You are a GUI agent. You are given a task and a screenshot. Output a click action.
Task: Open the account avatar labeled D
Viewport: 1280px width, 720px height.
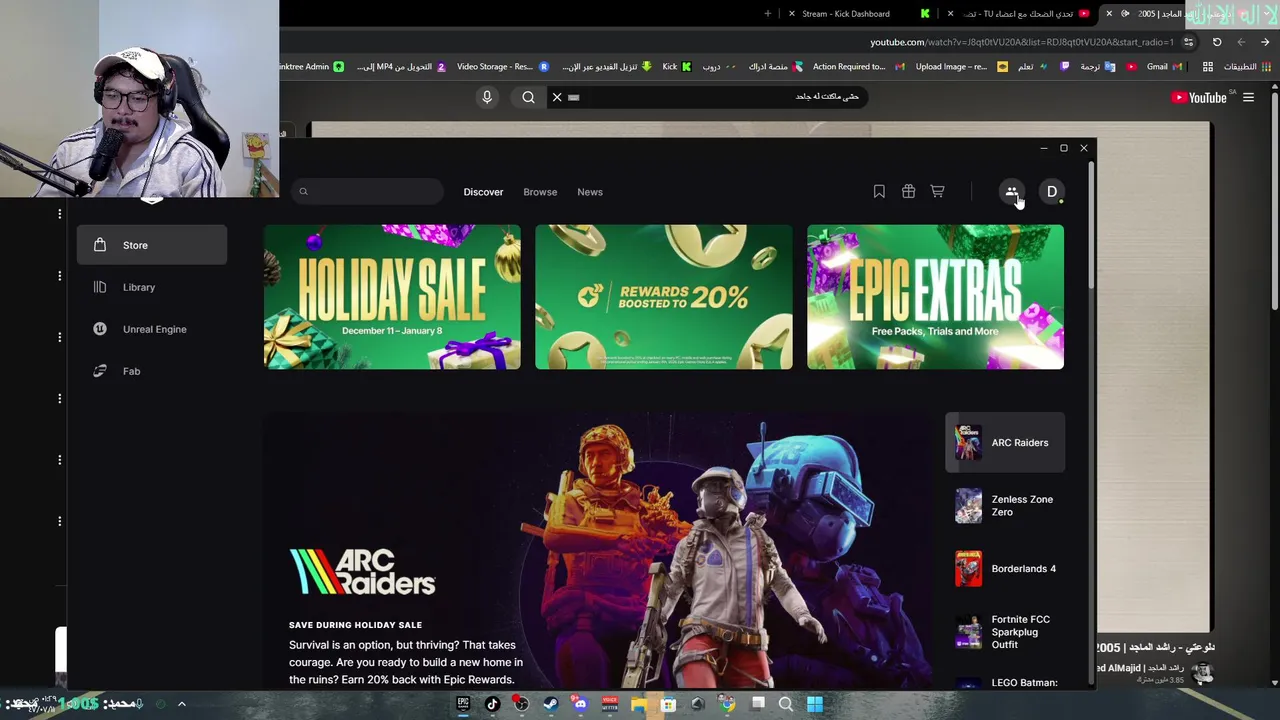[x=1052, y=192]
